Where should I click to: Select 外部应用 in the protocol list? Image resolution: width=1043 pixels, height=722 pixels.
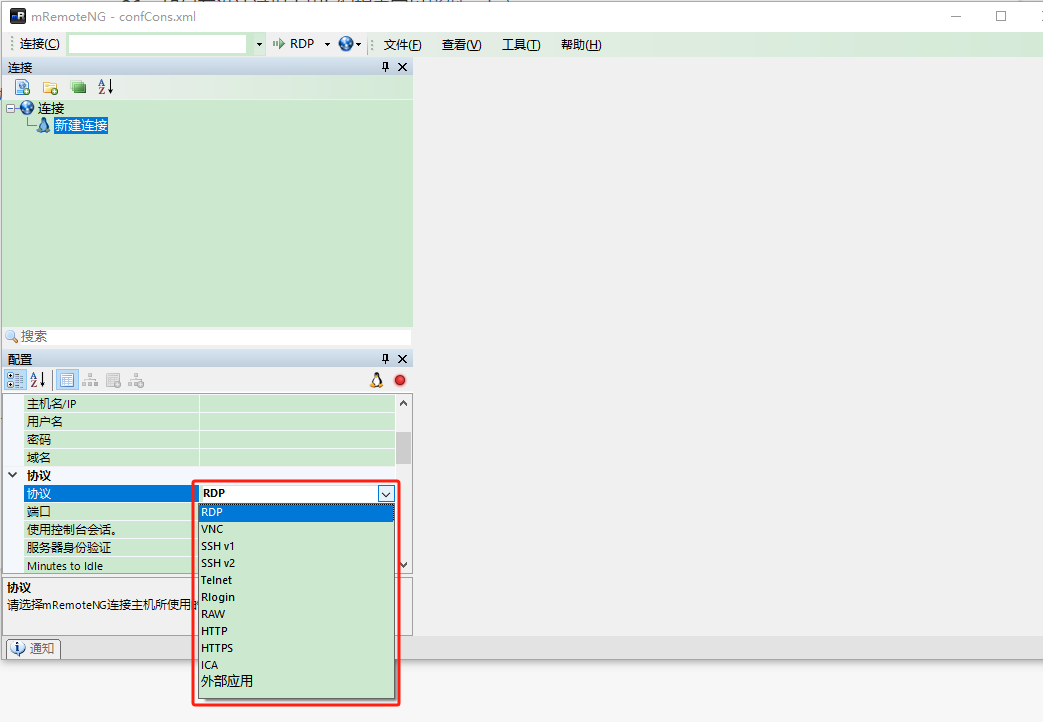[x=297, y=681]
